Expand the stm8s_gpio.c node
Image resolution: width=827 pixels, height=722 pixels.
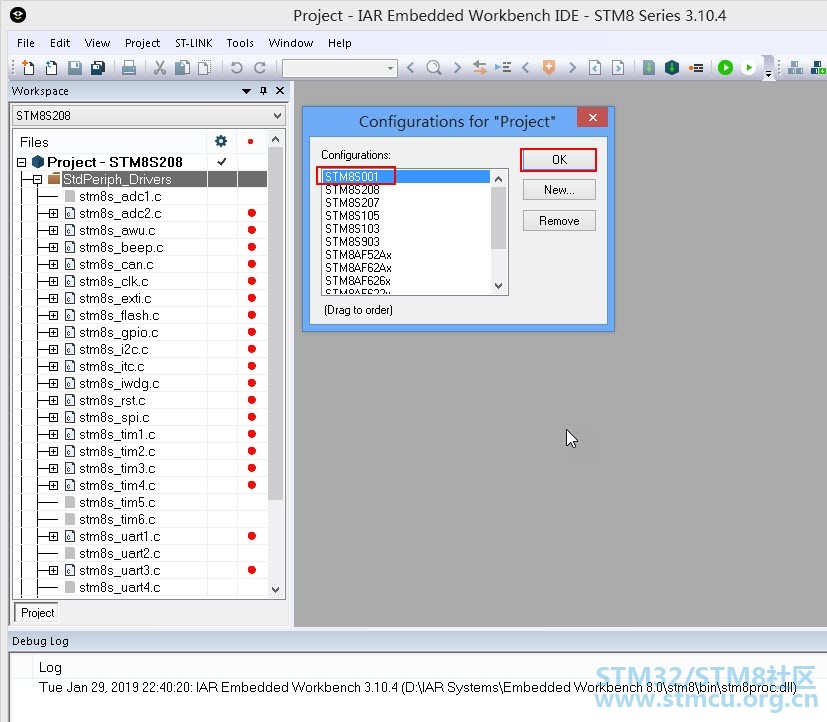click(x=53, y=332)
